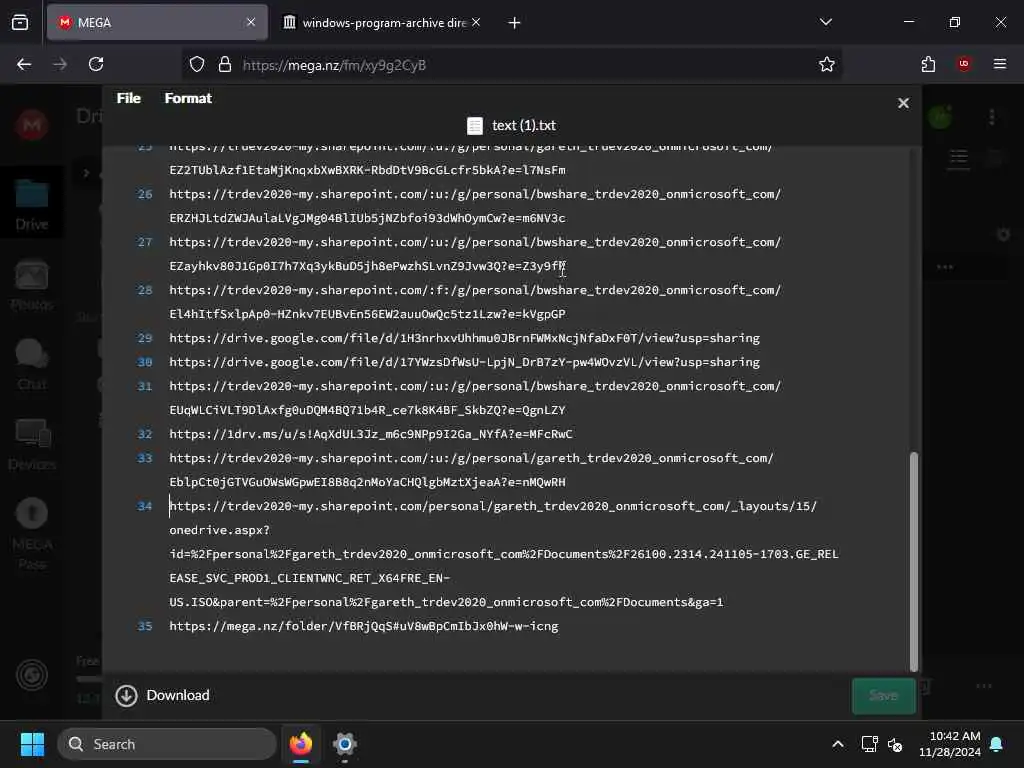Click the uBlock Origin extension icon

964,64
